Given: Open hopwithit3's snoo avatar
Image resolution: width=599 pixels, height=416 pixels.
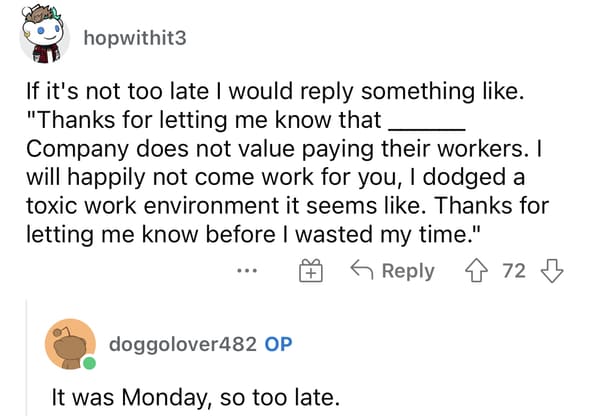Looking at the screenshot, I should click(44, 35).
